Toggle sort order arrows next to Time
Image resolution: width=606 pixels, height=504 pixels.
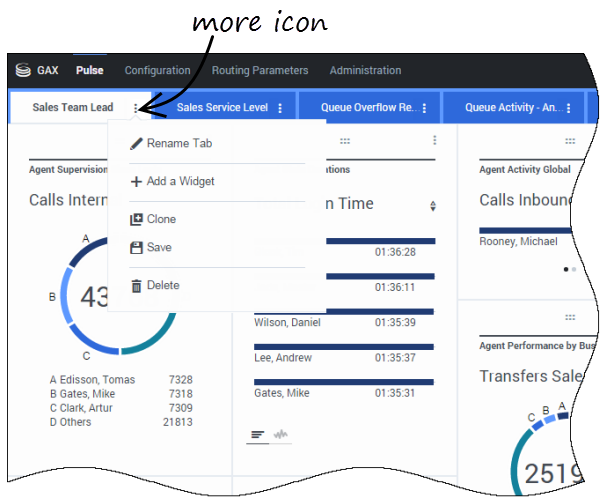click(x=433, y=206)
